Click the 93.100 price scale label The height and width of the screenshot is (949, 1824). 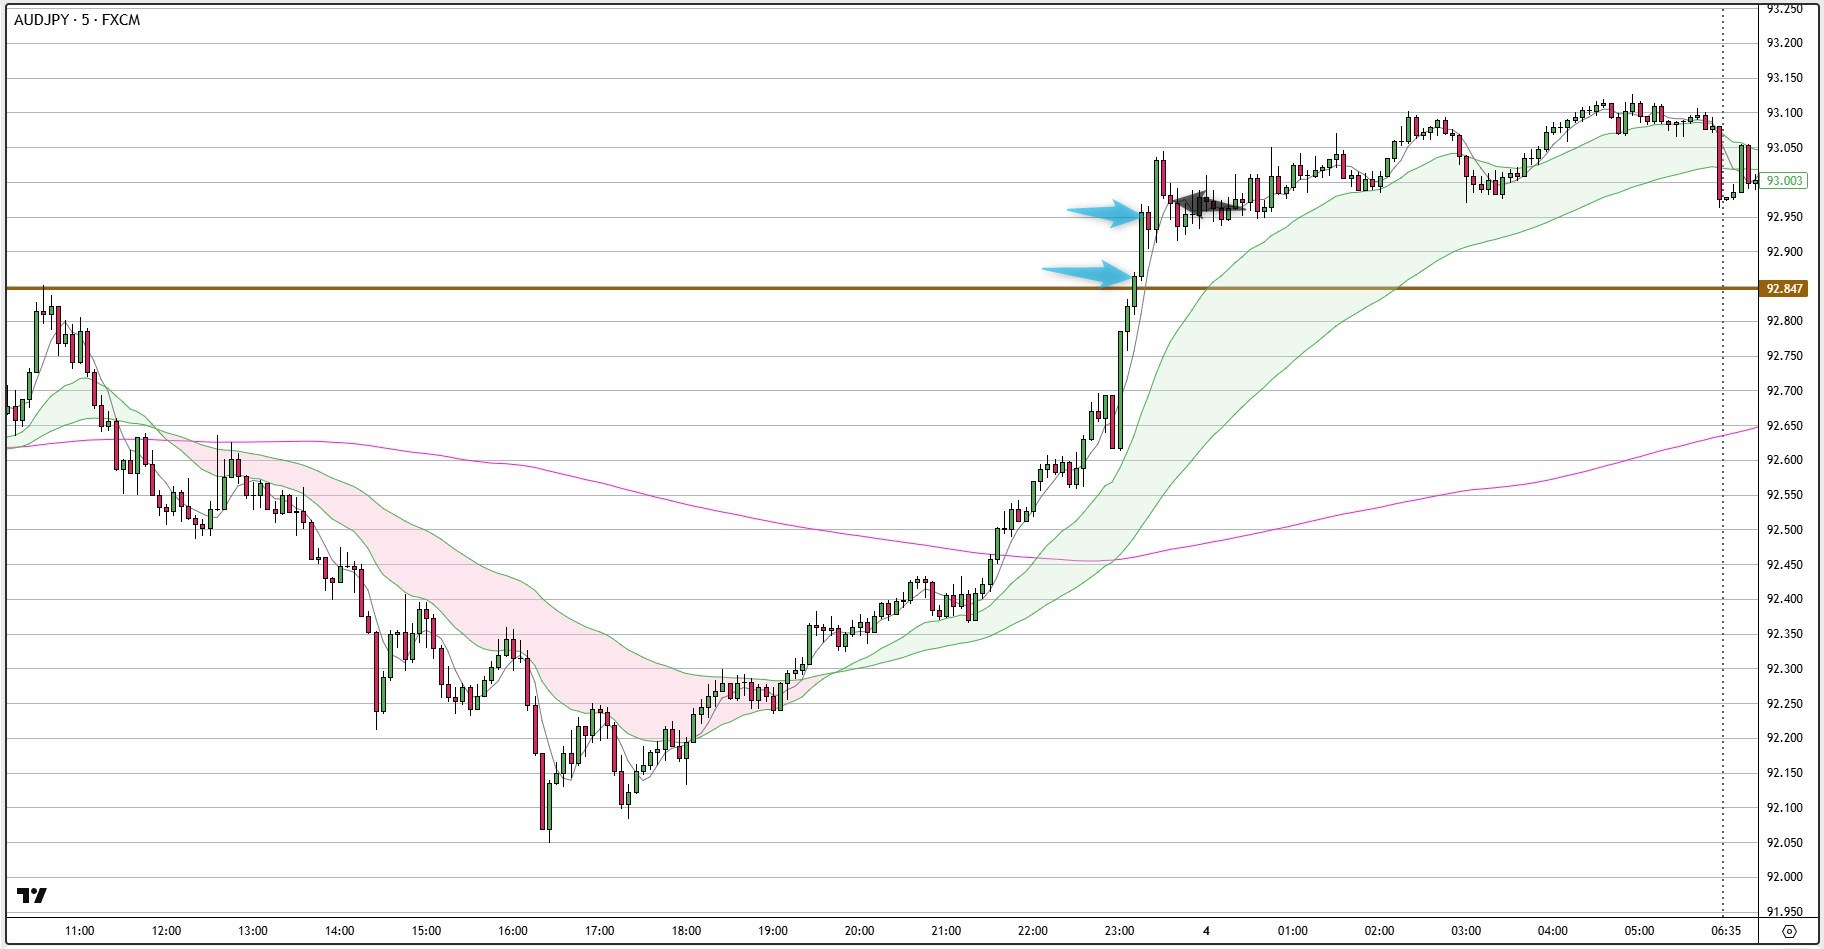pyautogui.click(x=1785, y=113)
